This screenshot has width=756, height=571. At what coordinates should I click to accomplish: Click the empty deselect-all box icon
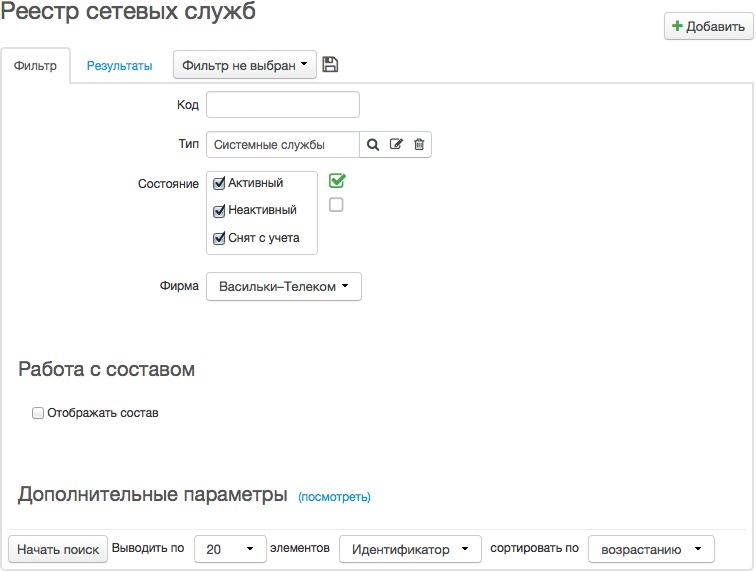coord(337,205)
